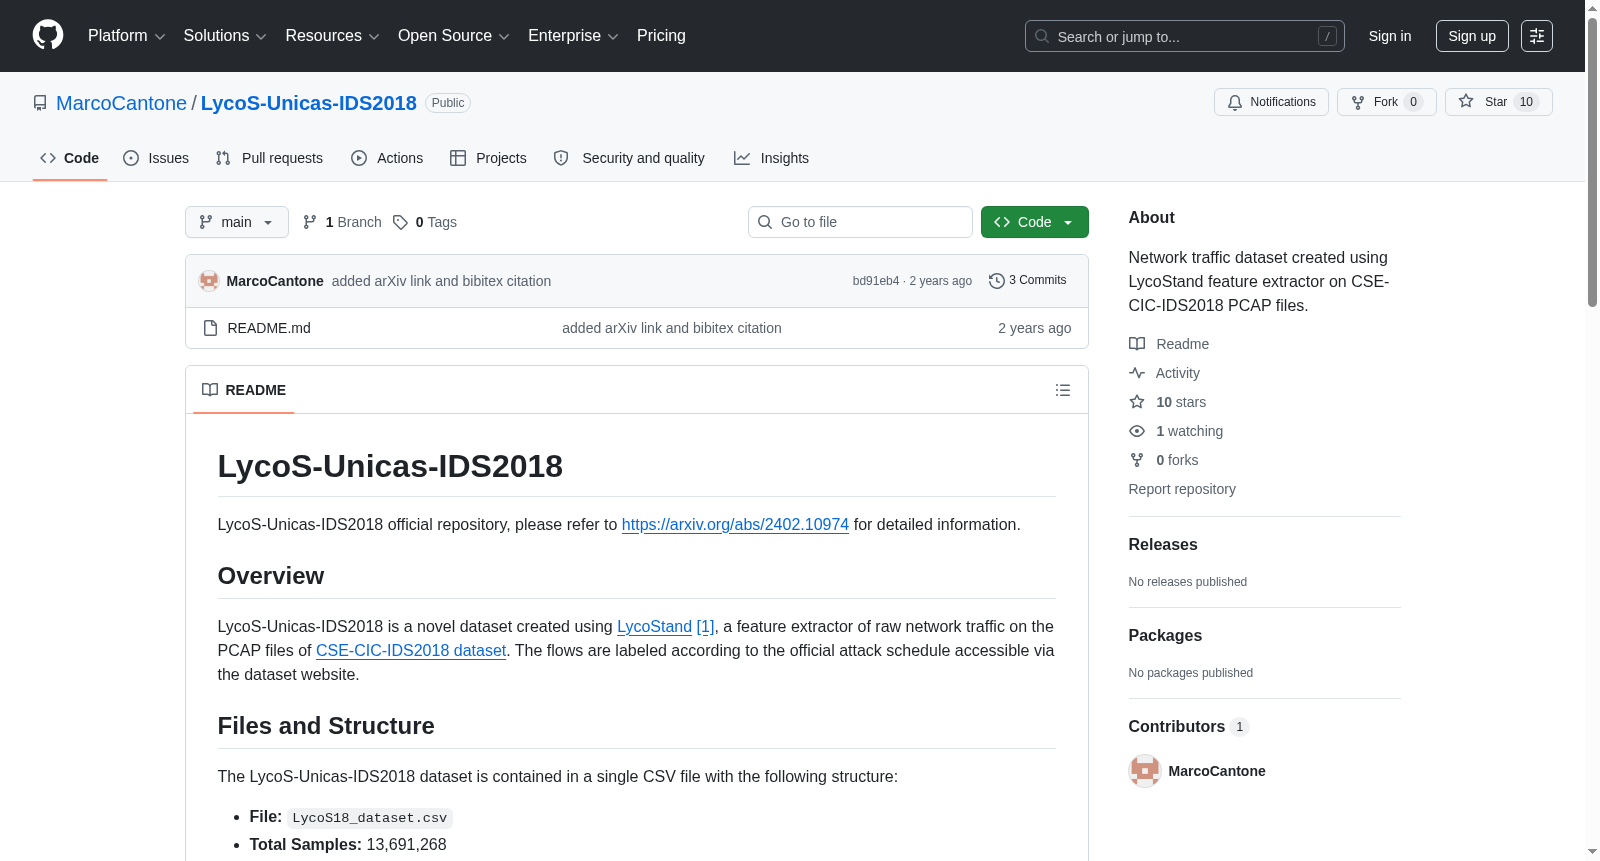1600x861 pixels.
Task: View the 0 forks link
Action: (x=1164, y=460)
